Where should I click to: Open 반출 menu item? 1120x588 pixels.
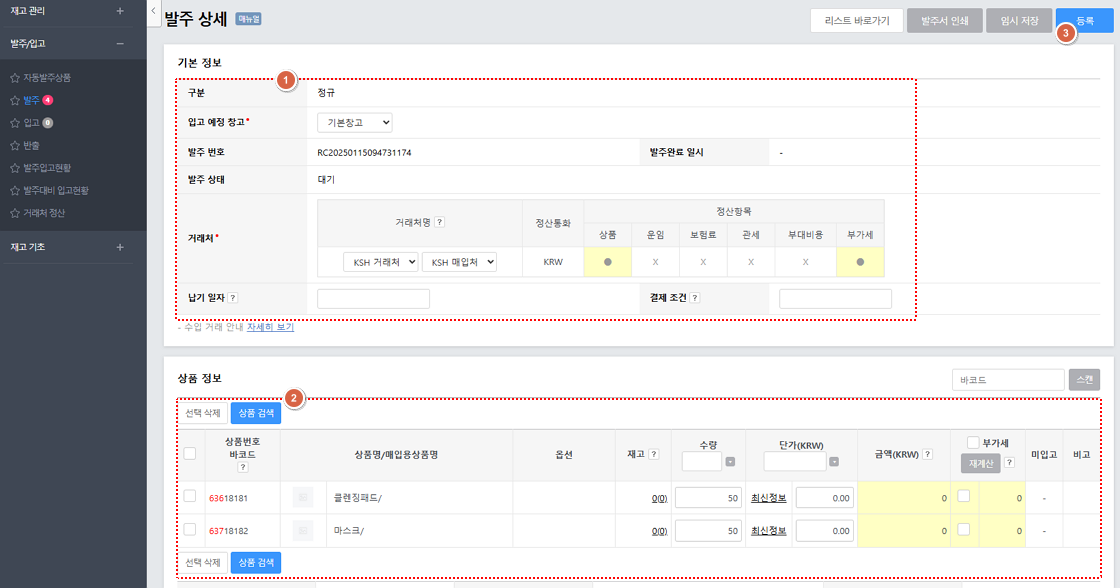click(31, 146)
